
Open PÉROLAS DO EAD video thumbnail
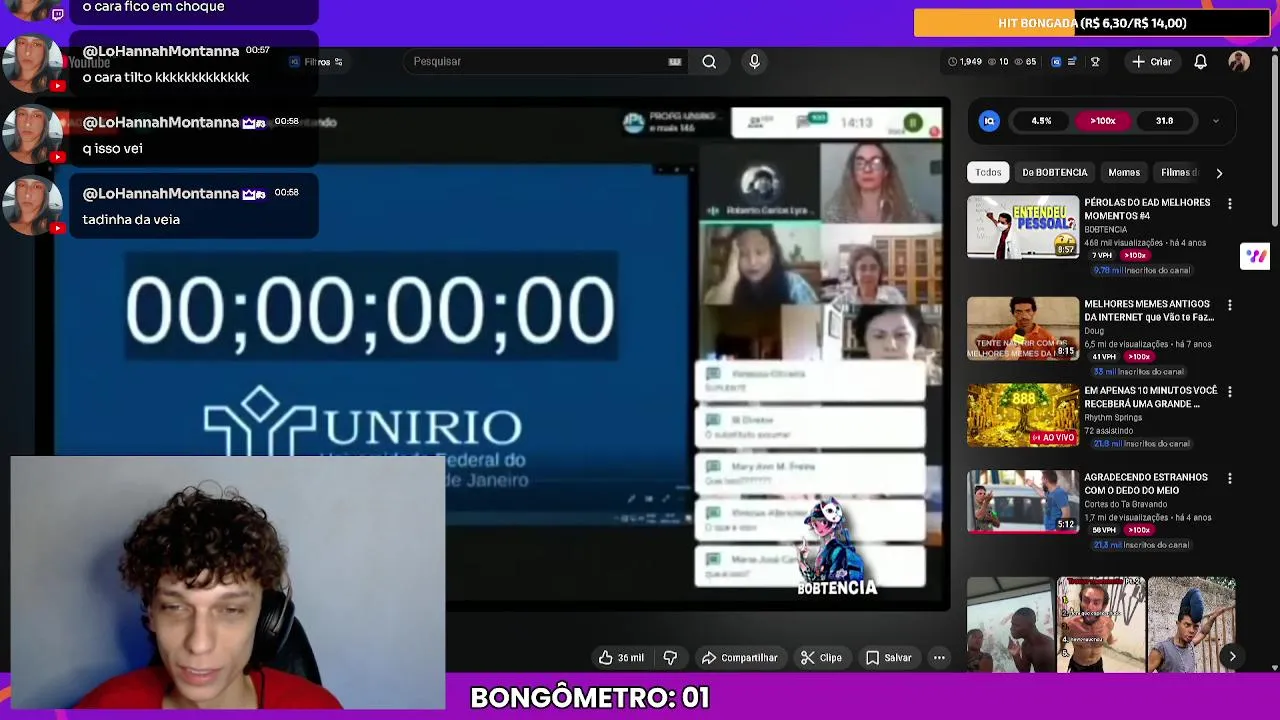click(1023, 227)
